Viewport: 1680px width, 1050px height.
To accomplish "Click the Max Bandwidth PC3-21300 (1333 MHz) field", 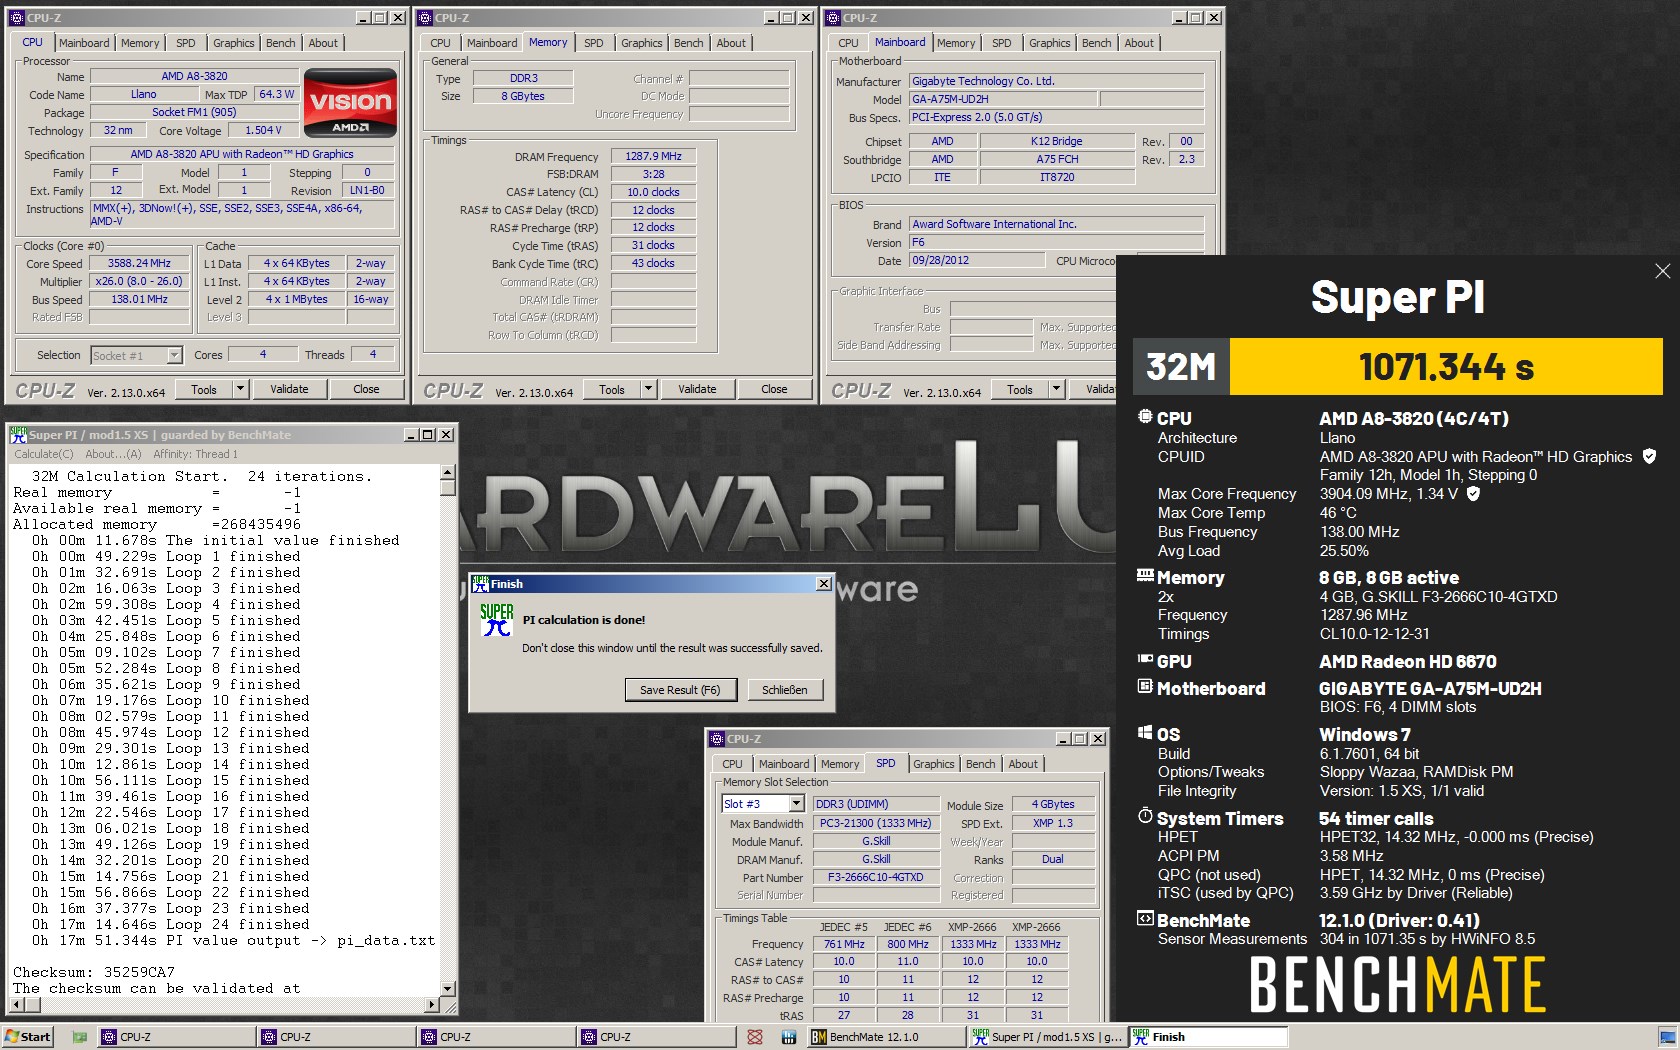I will coord(875,823).
